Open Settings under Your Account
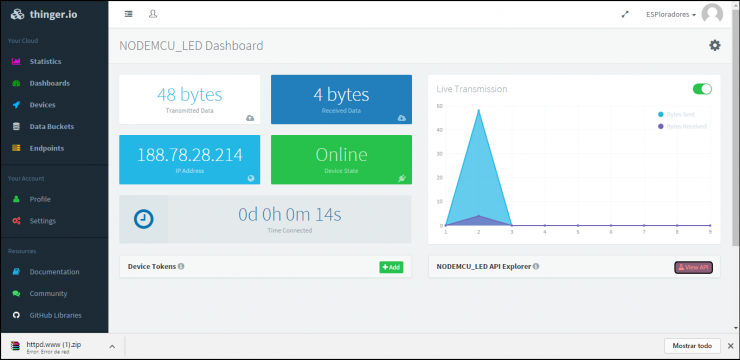 coord(42,221)
